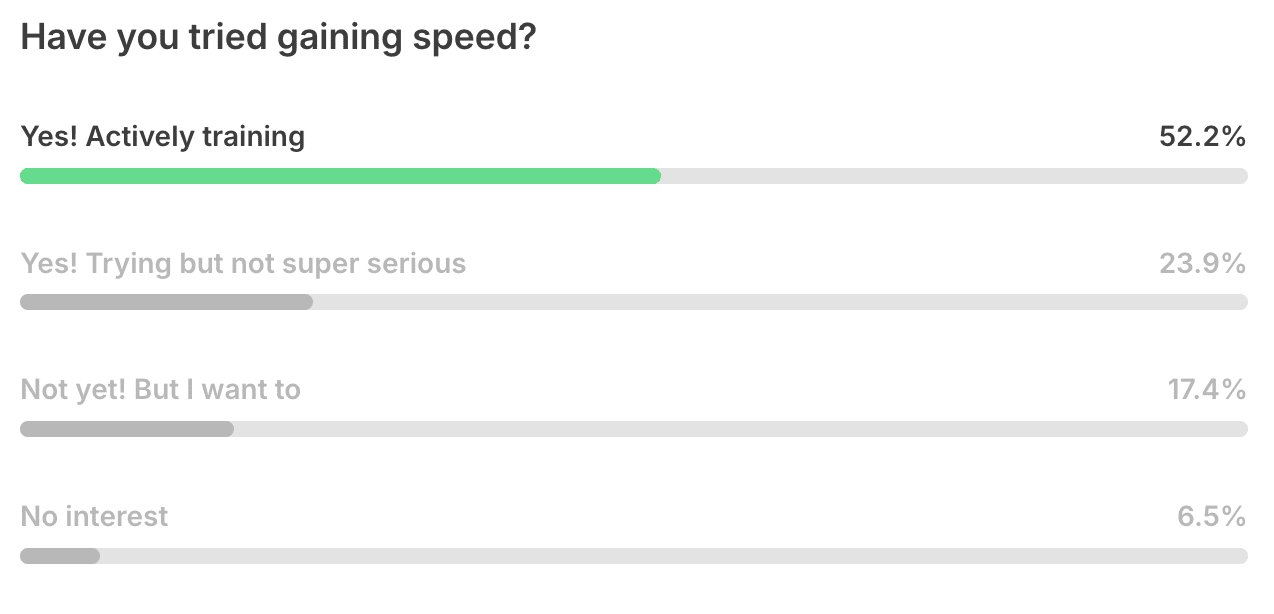Click the green progress bar for Actively training

click(340, 176)
